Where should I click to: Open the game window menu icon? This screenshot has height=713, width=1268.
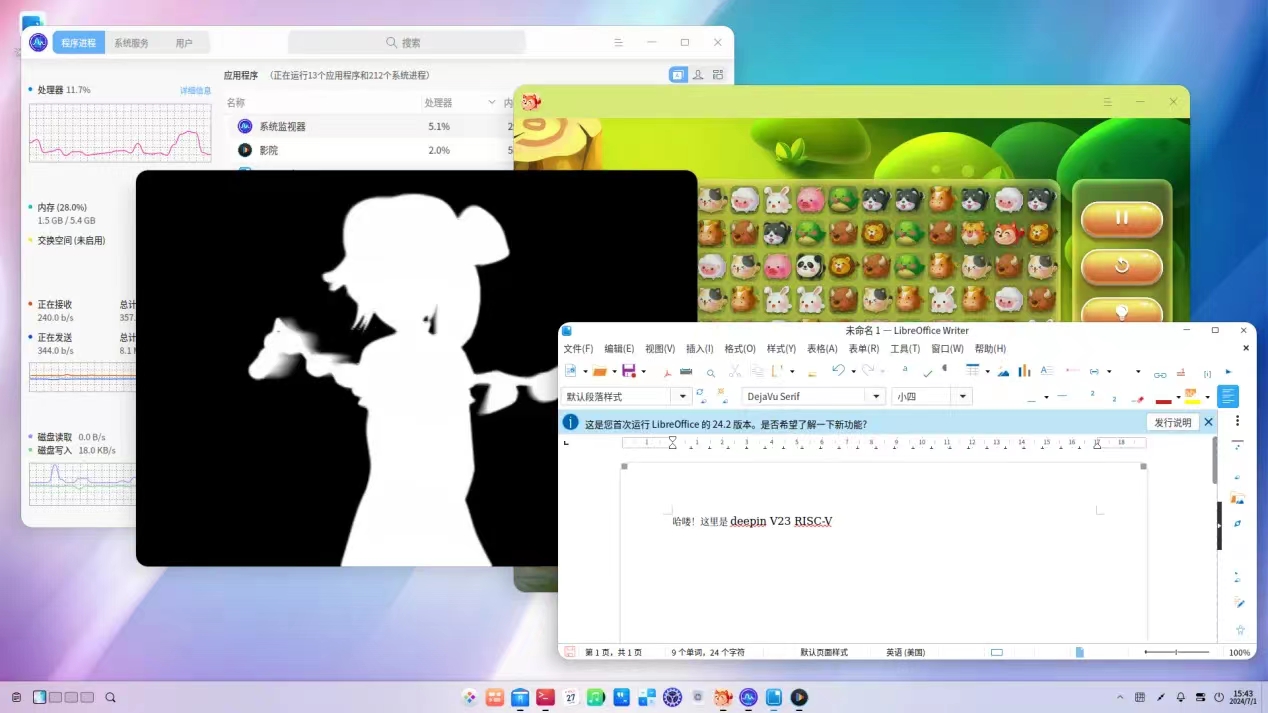coord(1107,102)
